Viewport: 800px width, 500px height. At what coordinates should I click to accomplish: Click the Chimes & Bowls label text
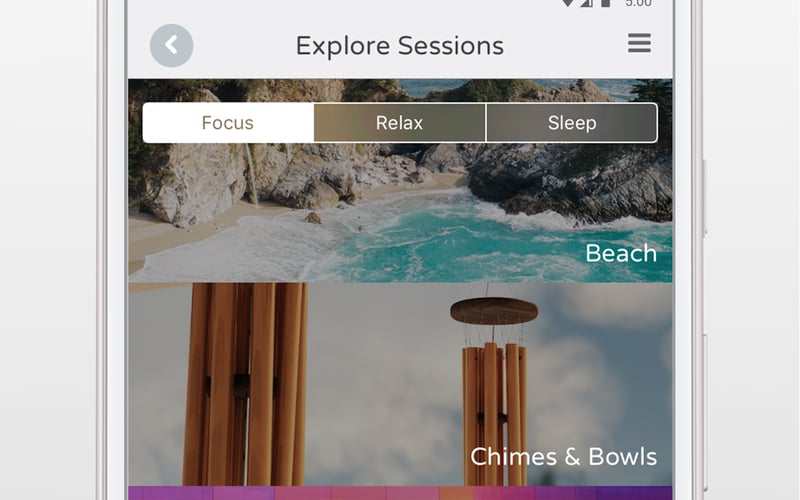(x=563, y=457)
